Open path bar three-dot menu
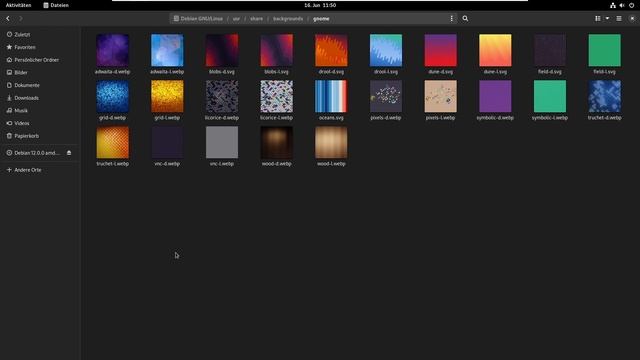 [451, 18]
